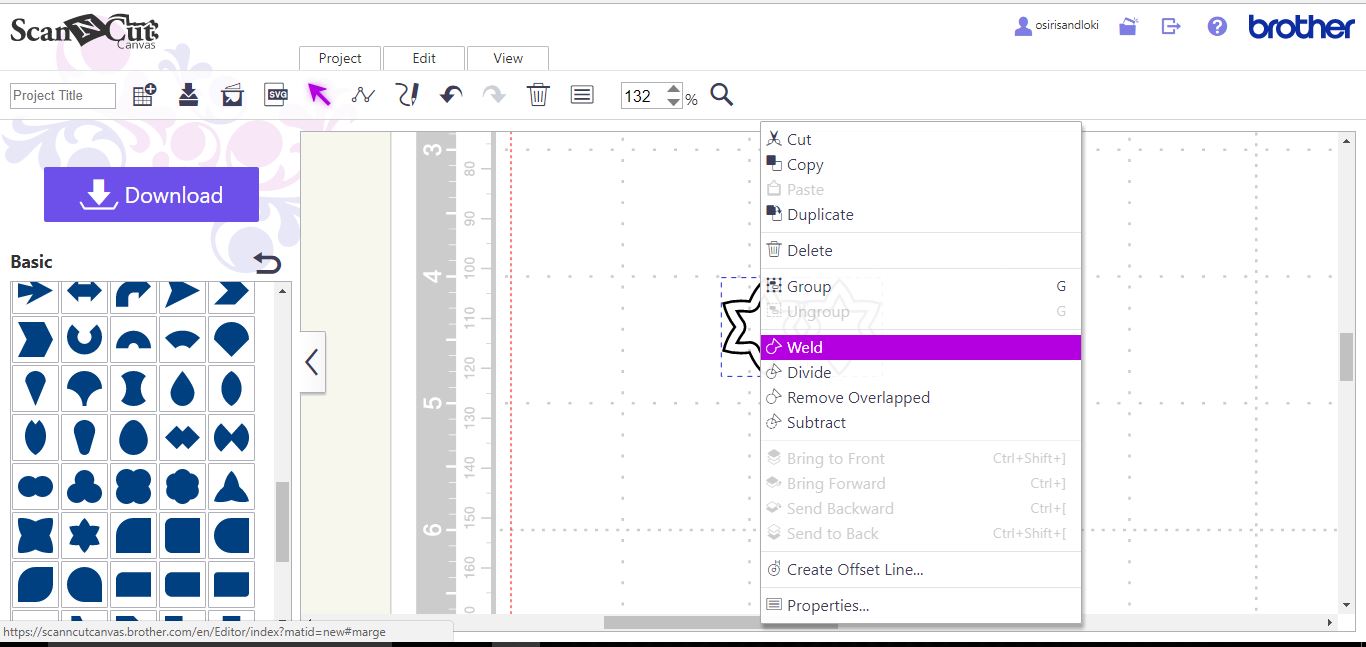Click the trash Delete icon
Viewport: 1366px width, 647px height.
coord(538,94)
